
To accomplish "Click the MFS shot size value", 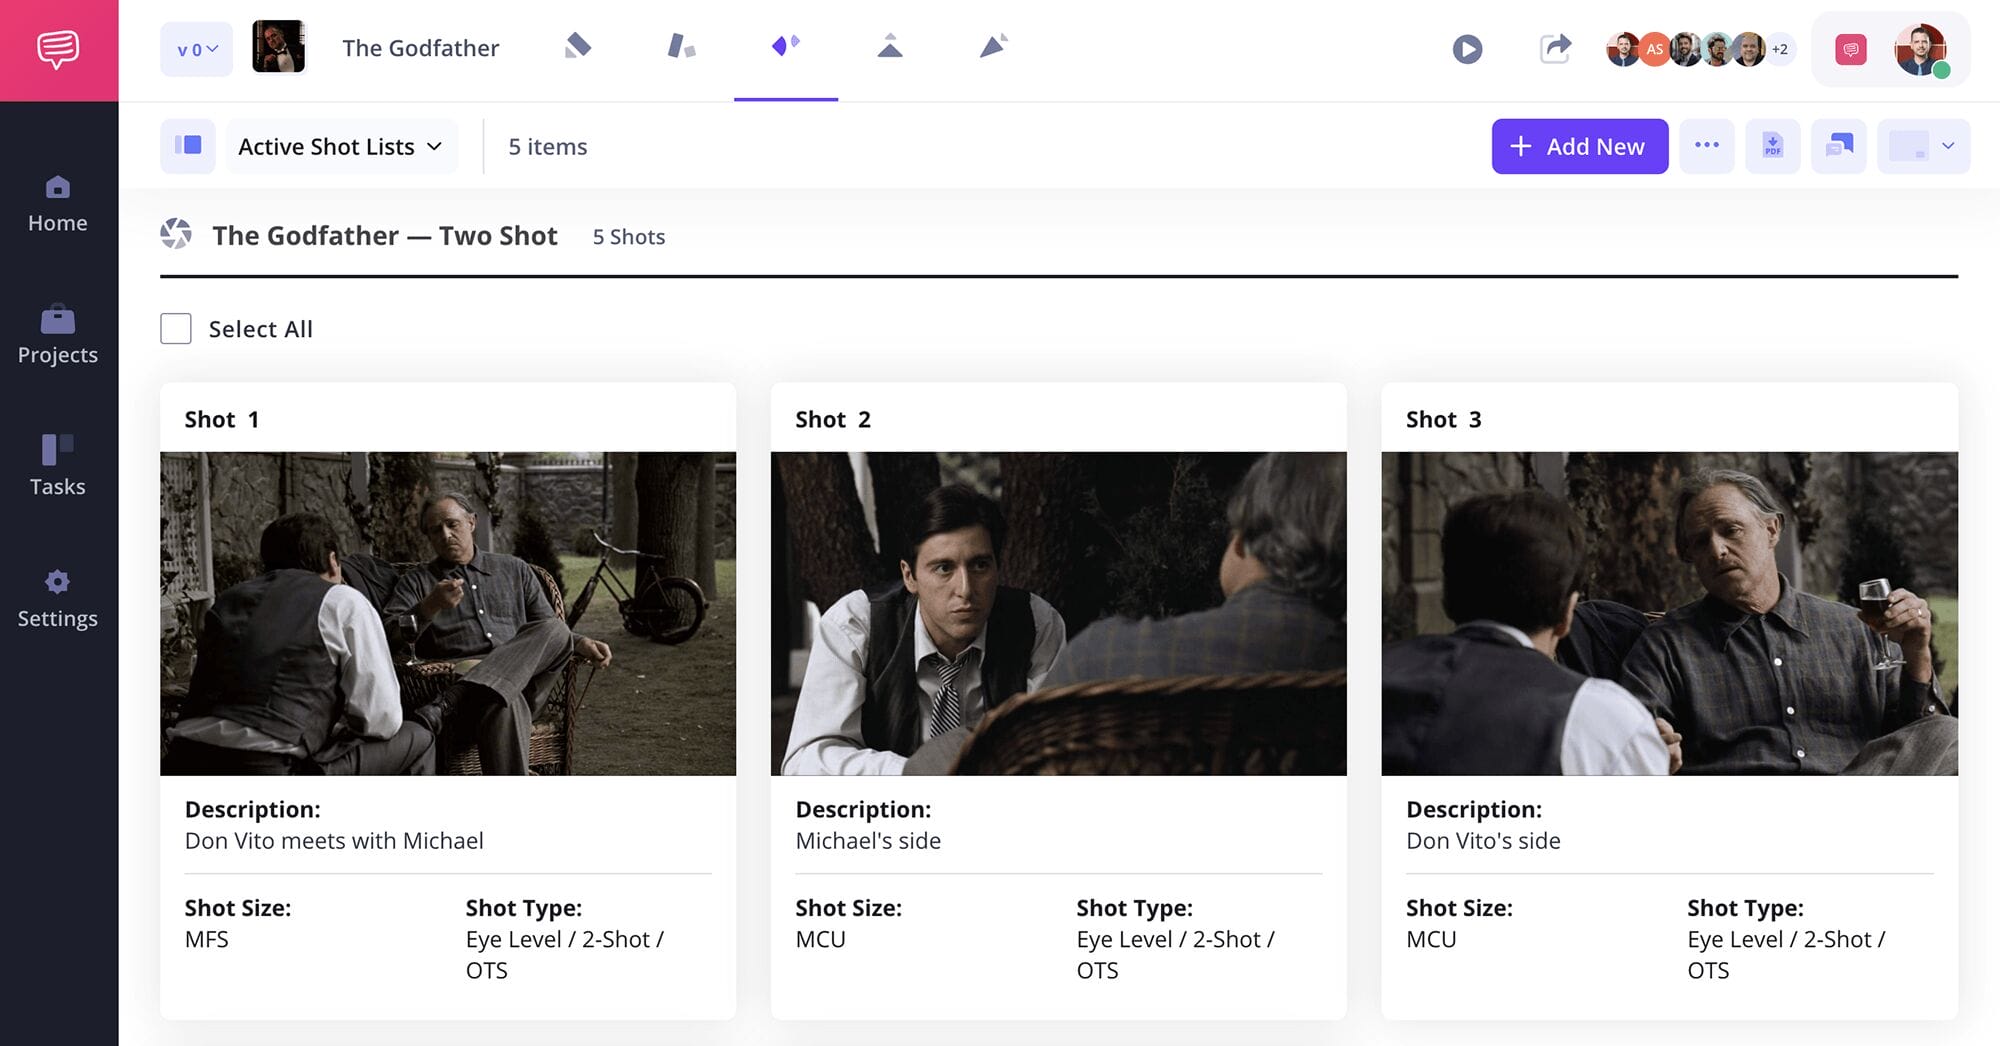I will tap(207, 939).
